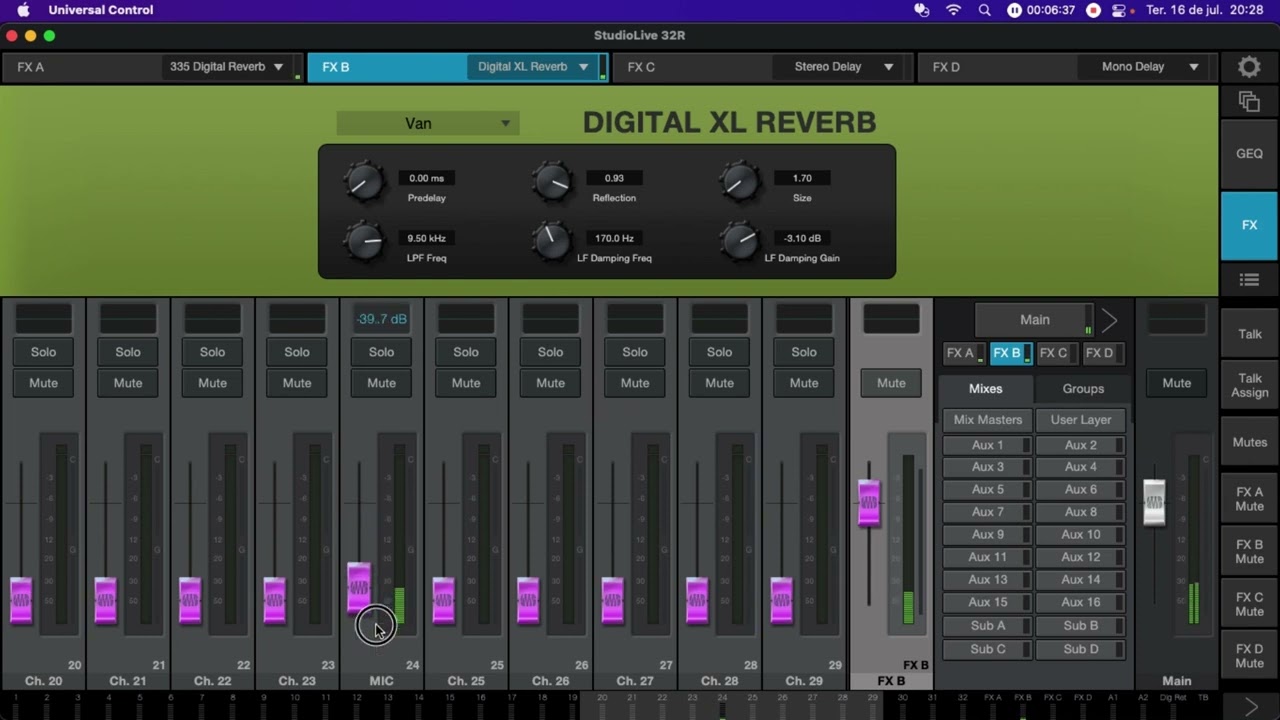1280x720 pixels.
Task: Open Control Center icon in menu bar
Action: coord(1121,10)
